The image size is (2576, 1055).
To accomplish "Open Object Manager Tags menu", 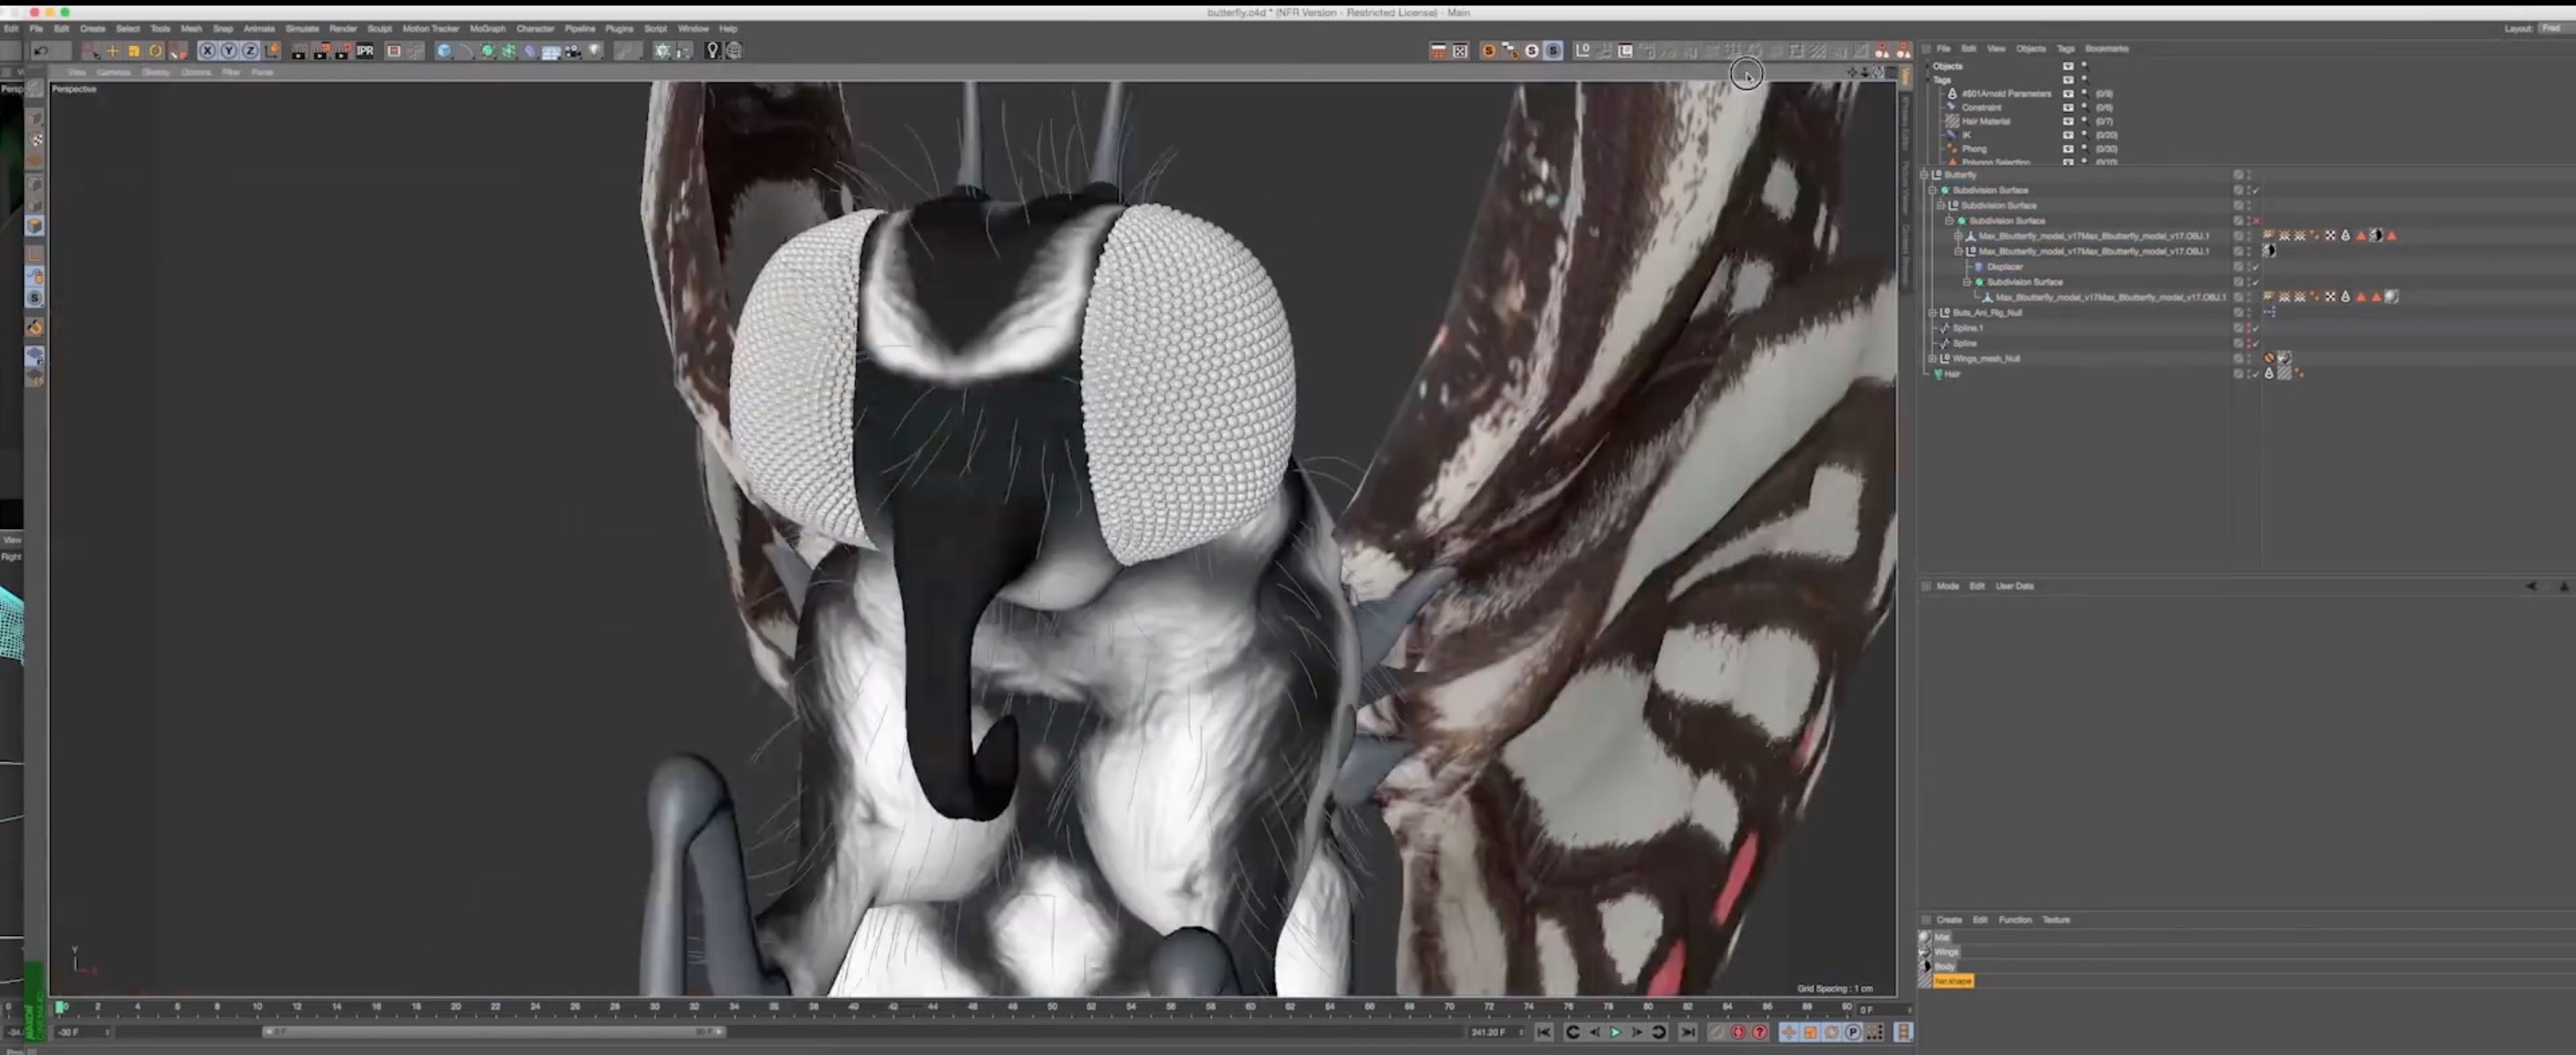I will [x=2065, y=49].
